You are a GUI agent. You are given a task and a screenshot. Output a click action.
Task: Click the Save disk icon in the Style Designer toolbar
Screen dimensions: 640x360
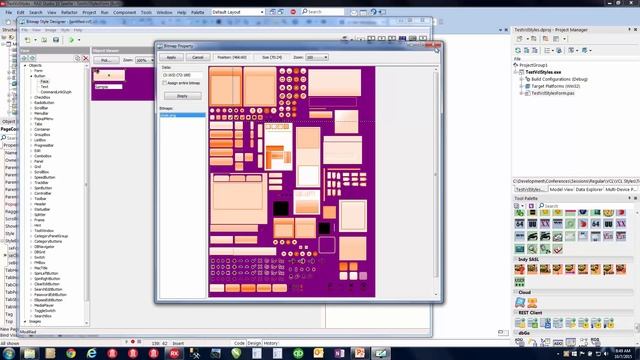pyautogui.click(x=56, y=40)
